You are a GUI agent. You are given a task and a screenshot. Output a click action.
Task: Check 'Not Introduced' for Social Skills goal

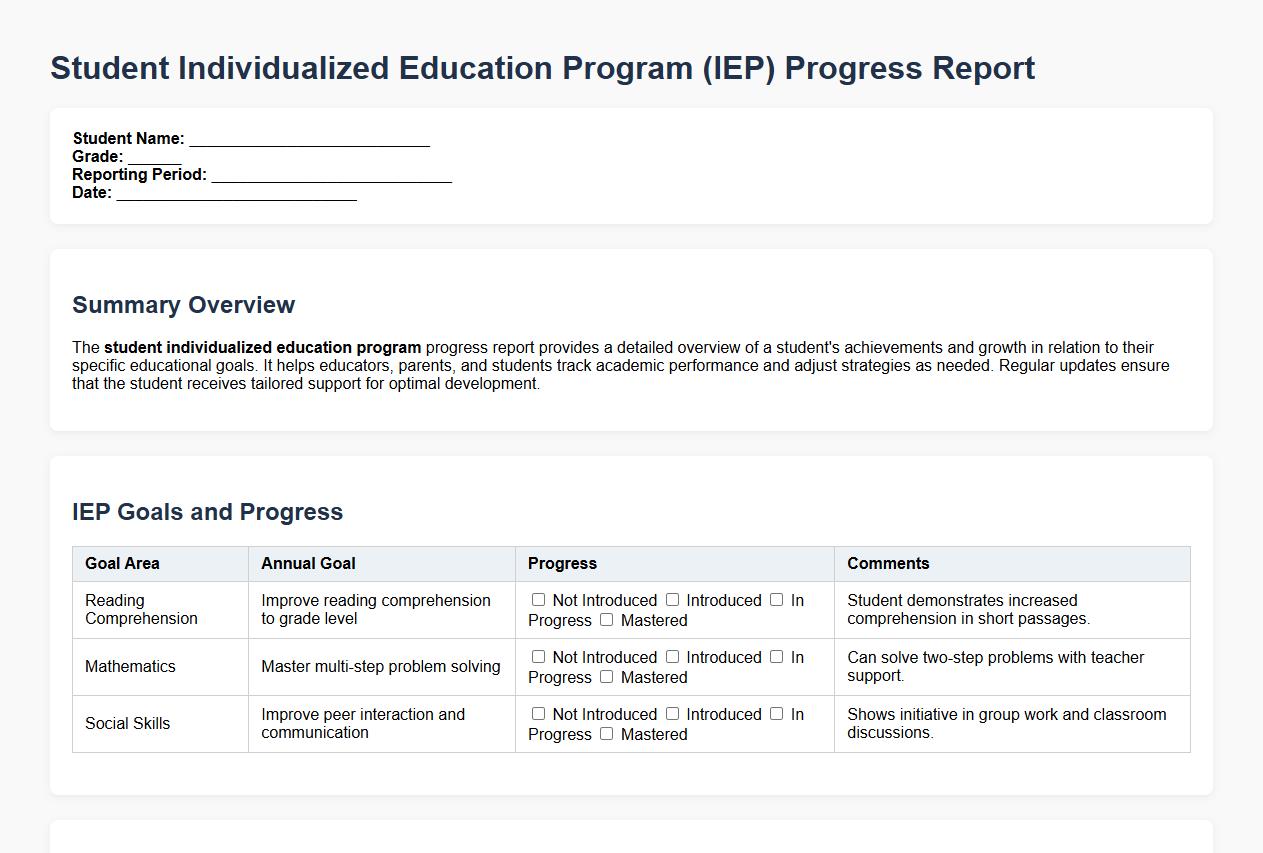pos(538,714)
